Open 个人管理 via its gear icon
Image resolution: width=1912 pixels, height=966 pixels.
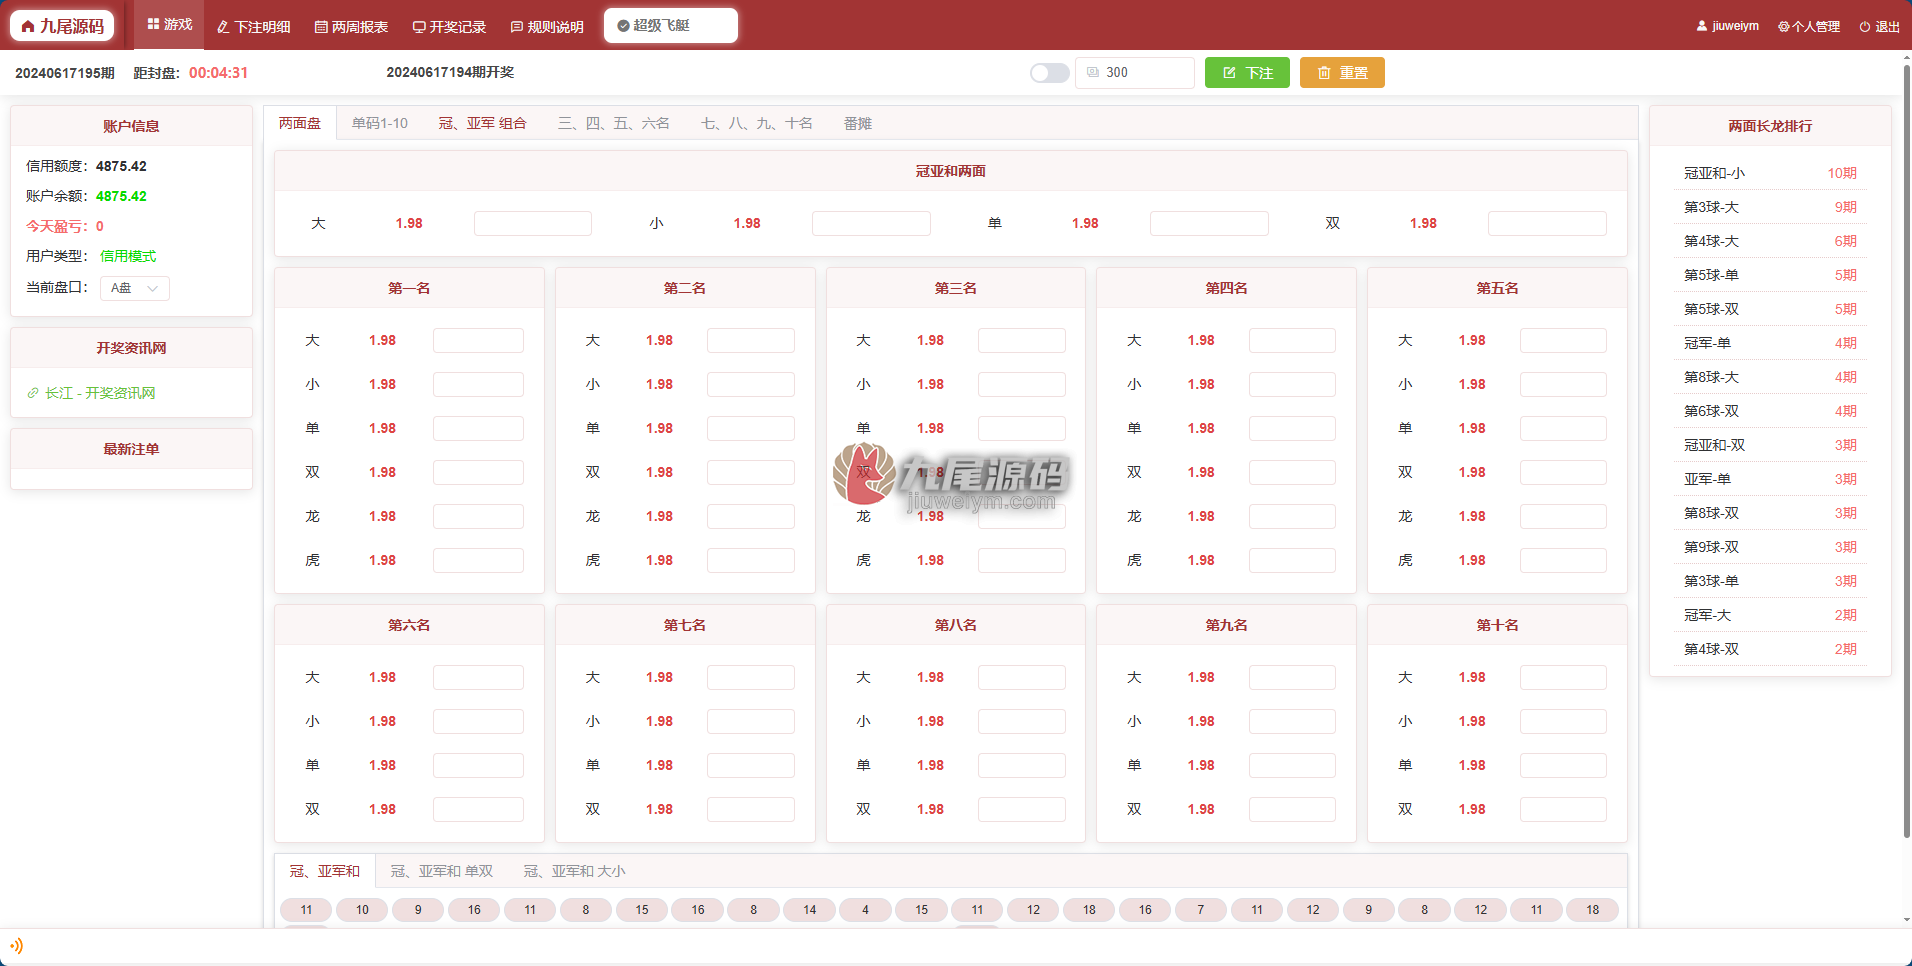[1784, 27]
